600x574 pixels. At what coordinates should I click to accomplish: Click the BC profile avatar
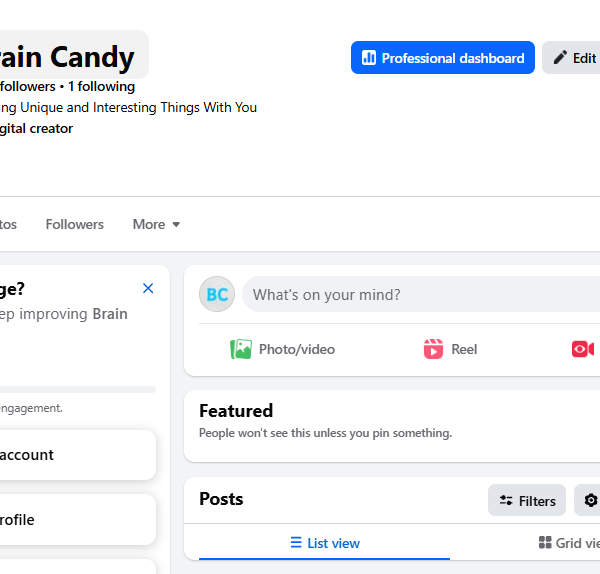217,294
